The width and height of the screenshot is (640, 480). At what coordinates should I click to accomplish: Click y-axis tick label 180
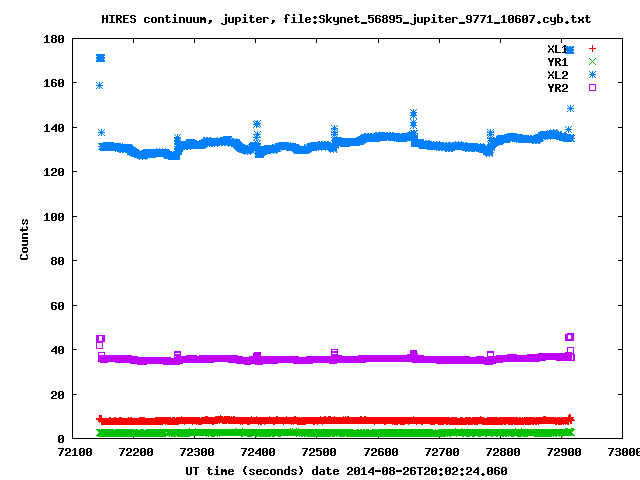54,39
